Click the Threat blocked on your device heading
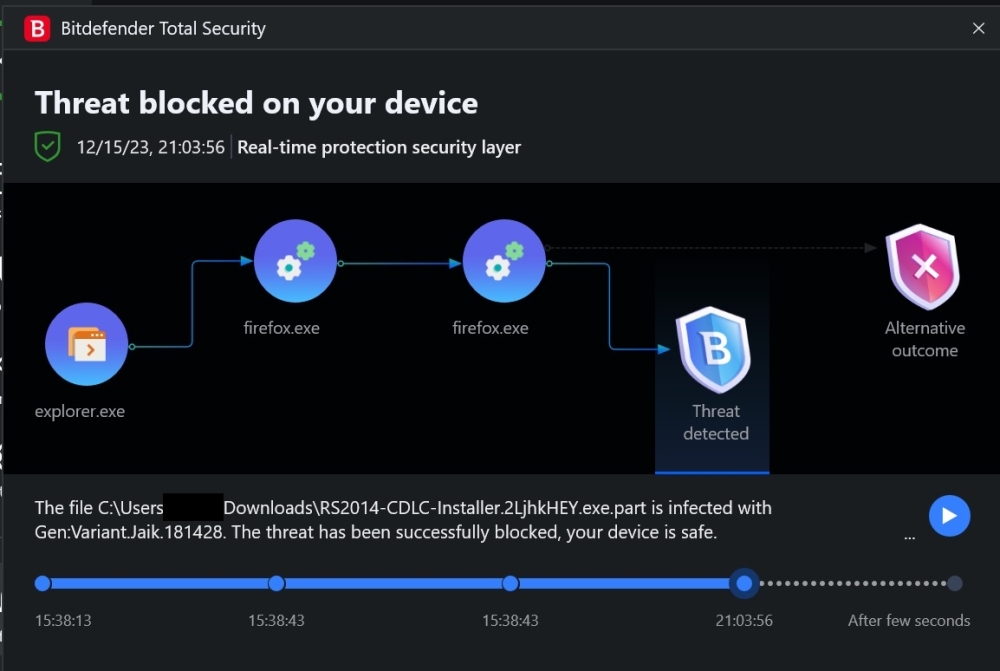1000x671 pixels. coord(256,102)
